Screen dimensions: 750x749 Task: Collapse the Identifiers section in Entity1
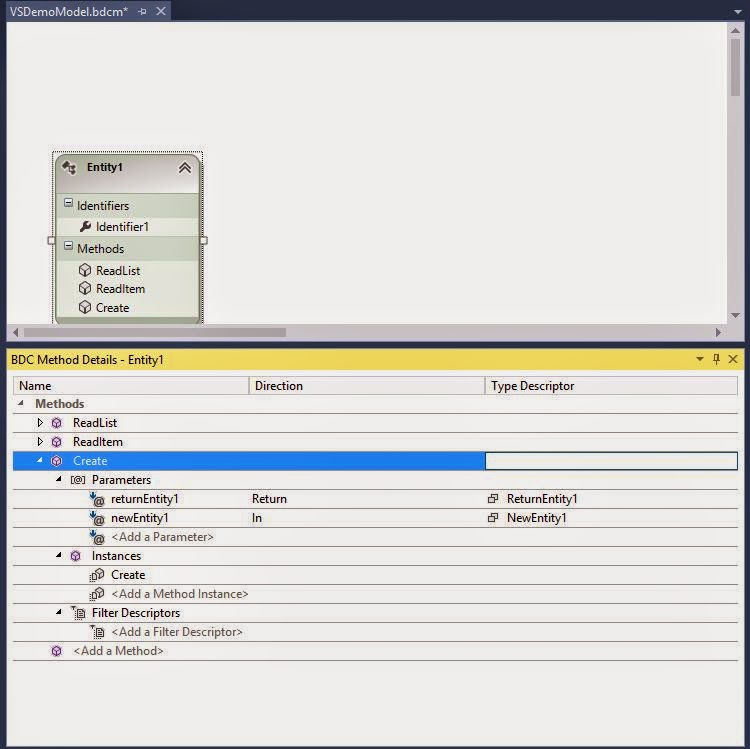pyautogui.click(x=68, y=202)
